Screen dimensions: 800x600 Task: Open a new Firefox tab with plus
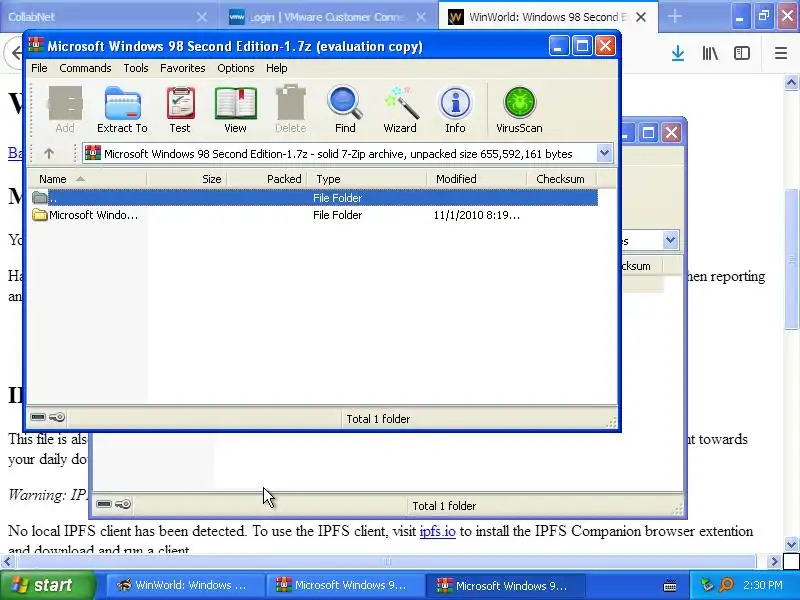pyautogui.click(x=674, y=16)
